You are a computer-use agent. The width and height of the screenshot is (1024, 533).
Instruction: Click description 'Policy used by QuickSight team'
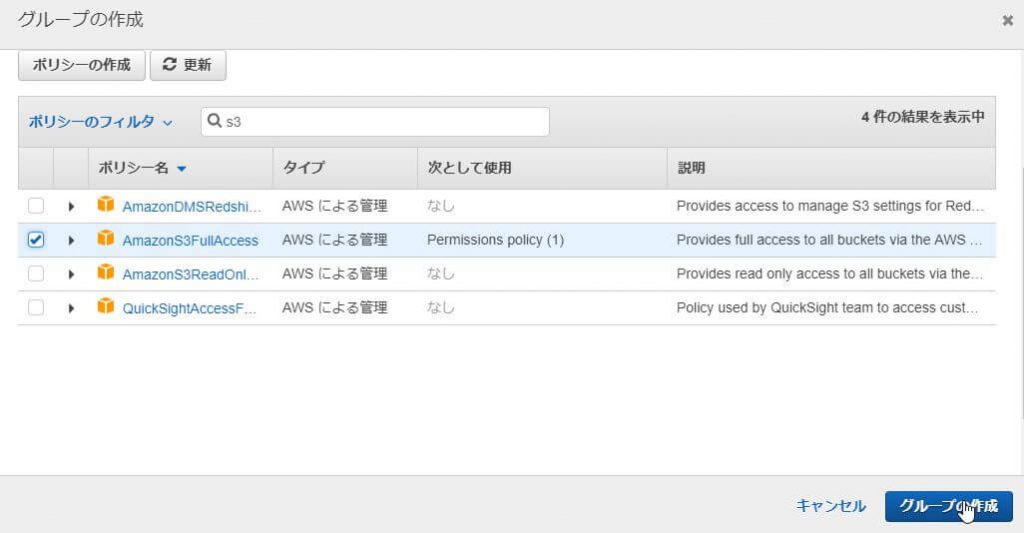pyautogui.click(x=827, y=308)
